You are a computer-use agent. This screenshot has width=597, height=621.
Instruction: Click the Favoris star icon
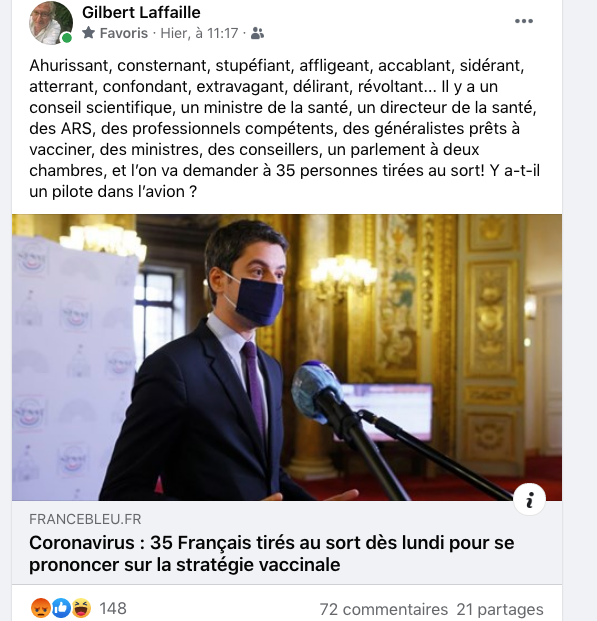pos(88,32)
